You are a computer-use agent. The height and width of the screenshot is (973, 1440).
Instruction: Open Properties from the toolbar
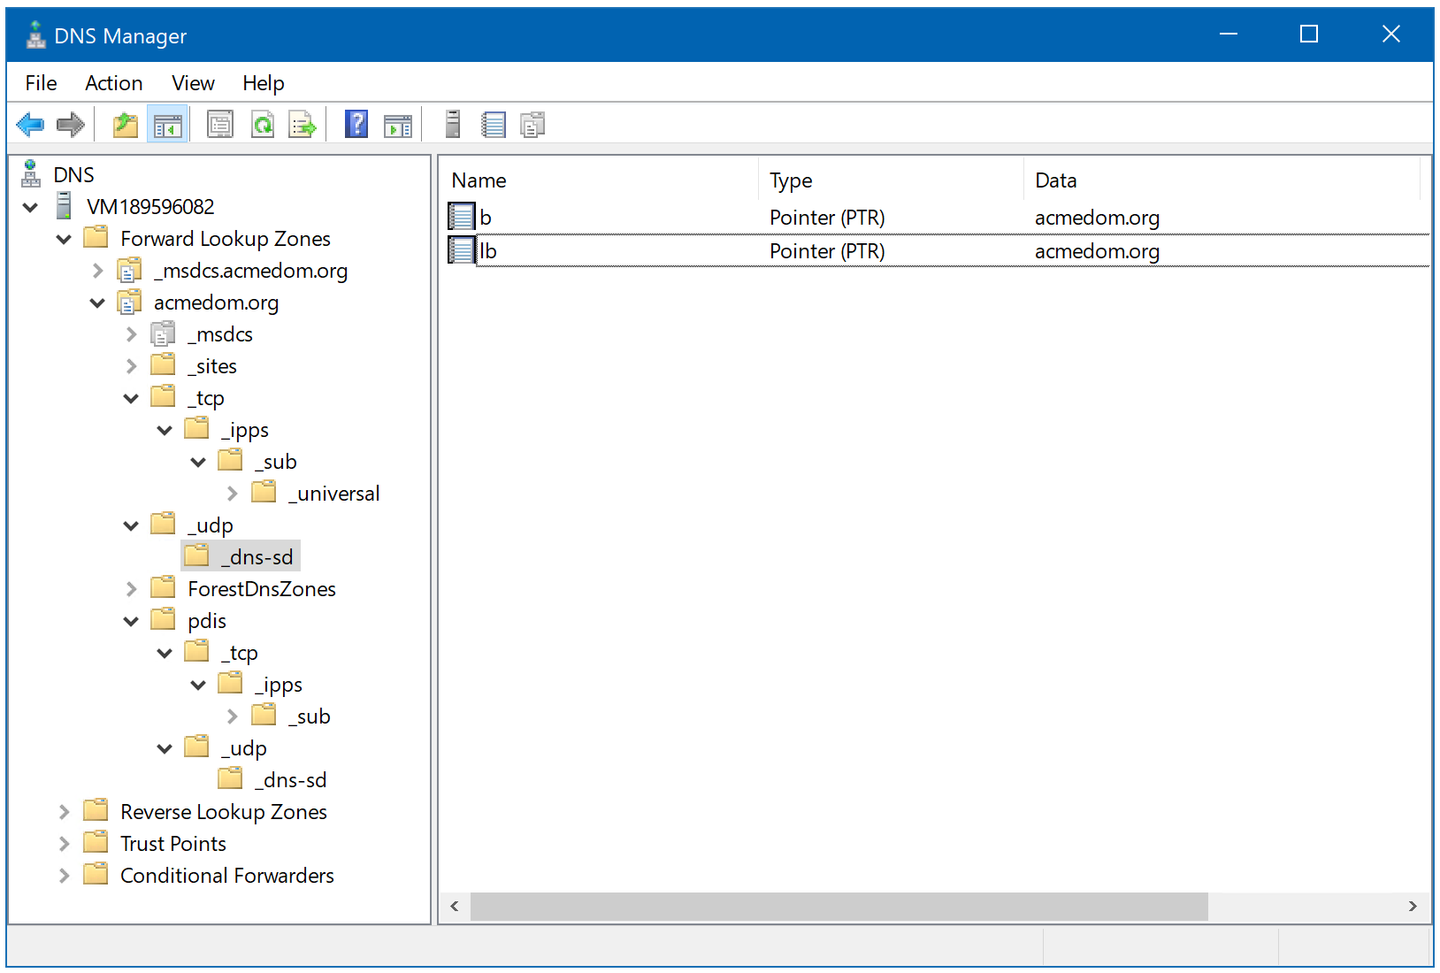click(x=220, y=125)
